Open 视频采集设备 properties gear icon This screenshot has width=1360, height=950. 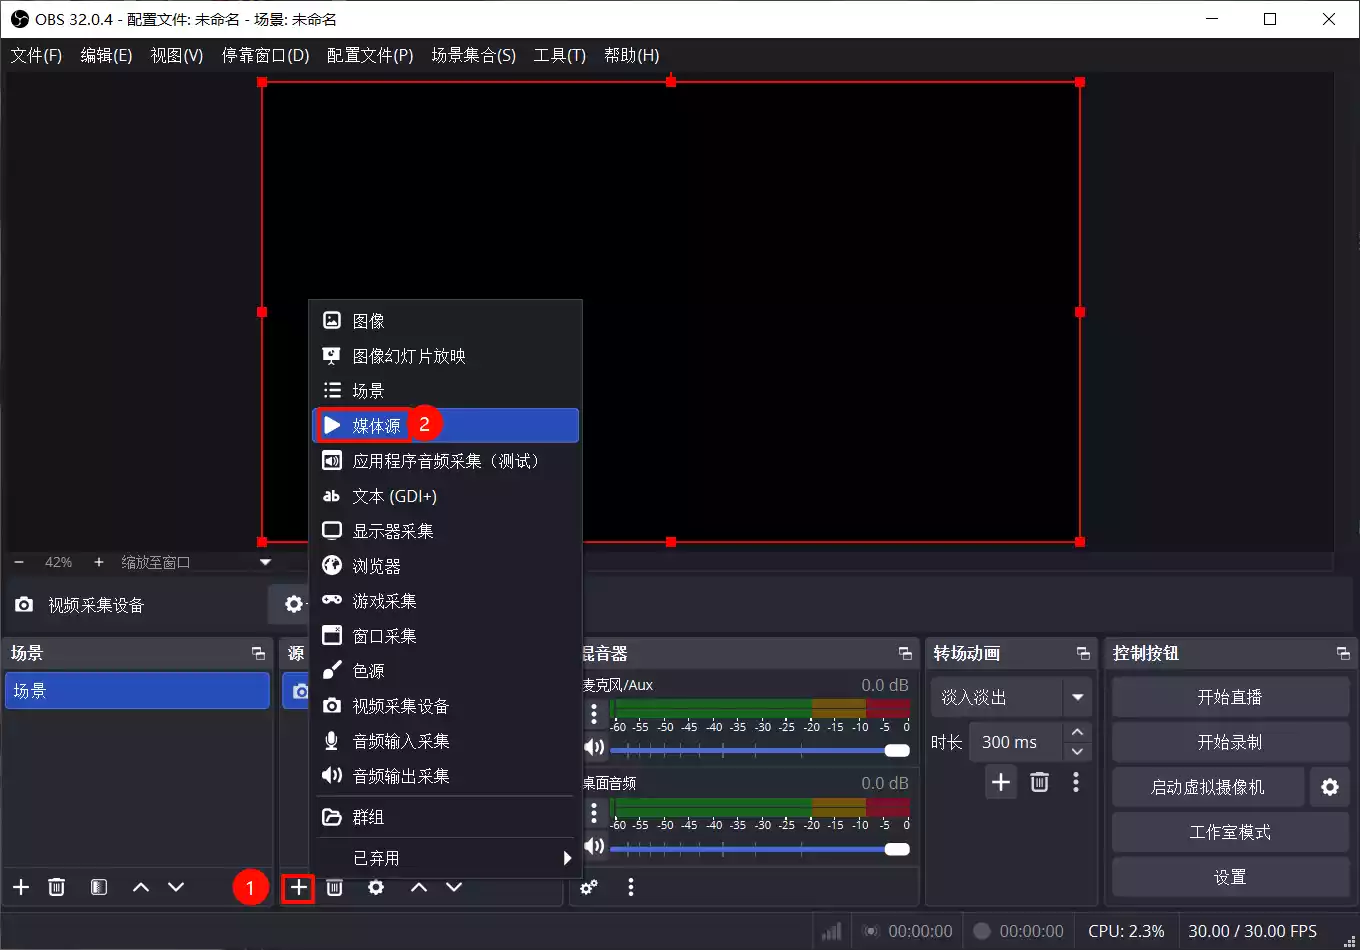point(292,603)
